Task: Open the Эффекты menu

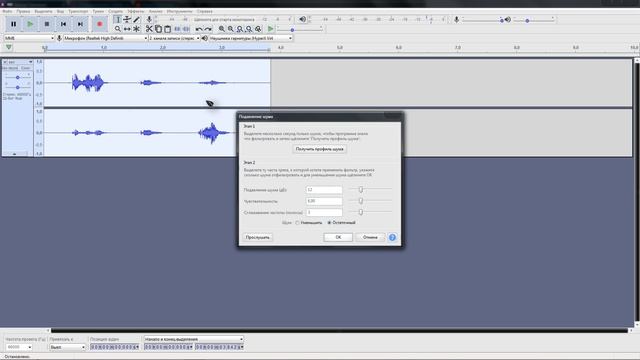Action: [x=136, y=11]
